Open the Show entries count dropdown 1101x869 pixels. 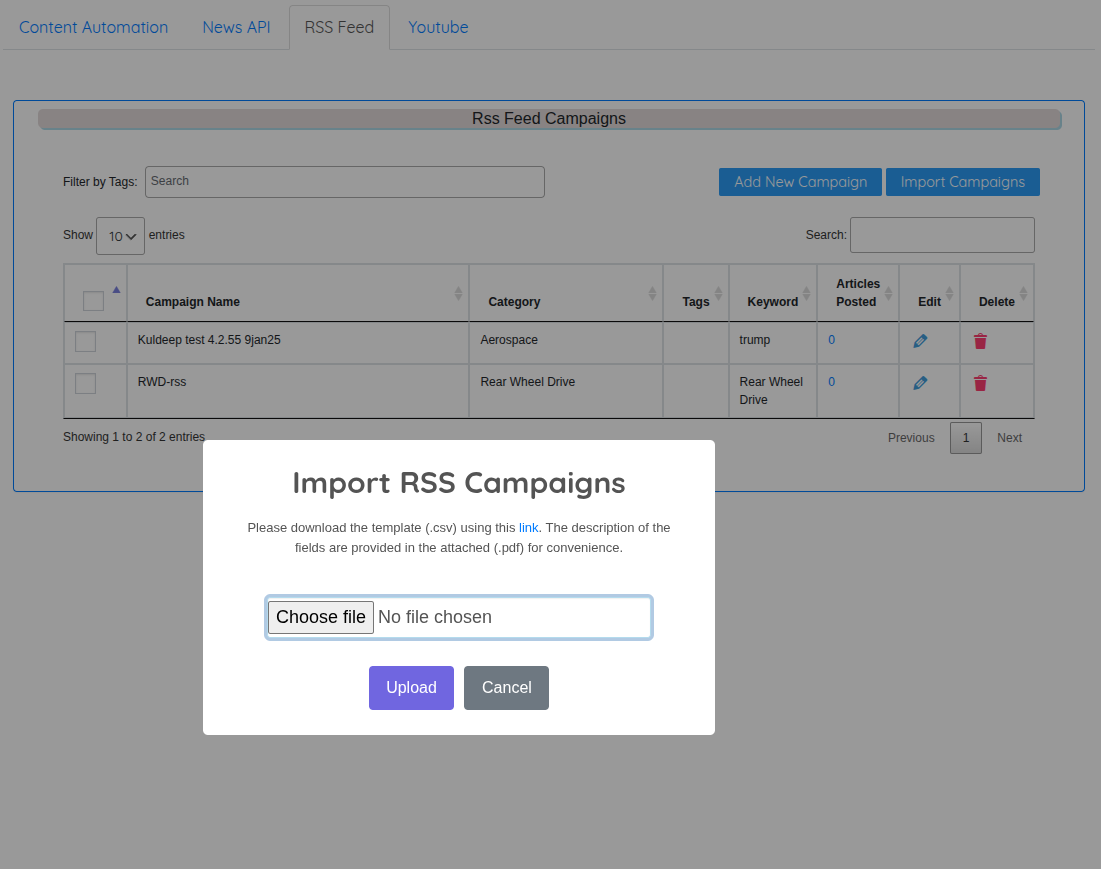point(120,236)
